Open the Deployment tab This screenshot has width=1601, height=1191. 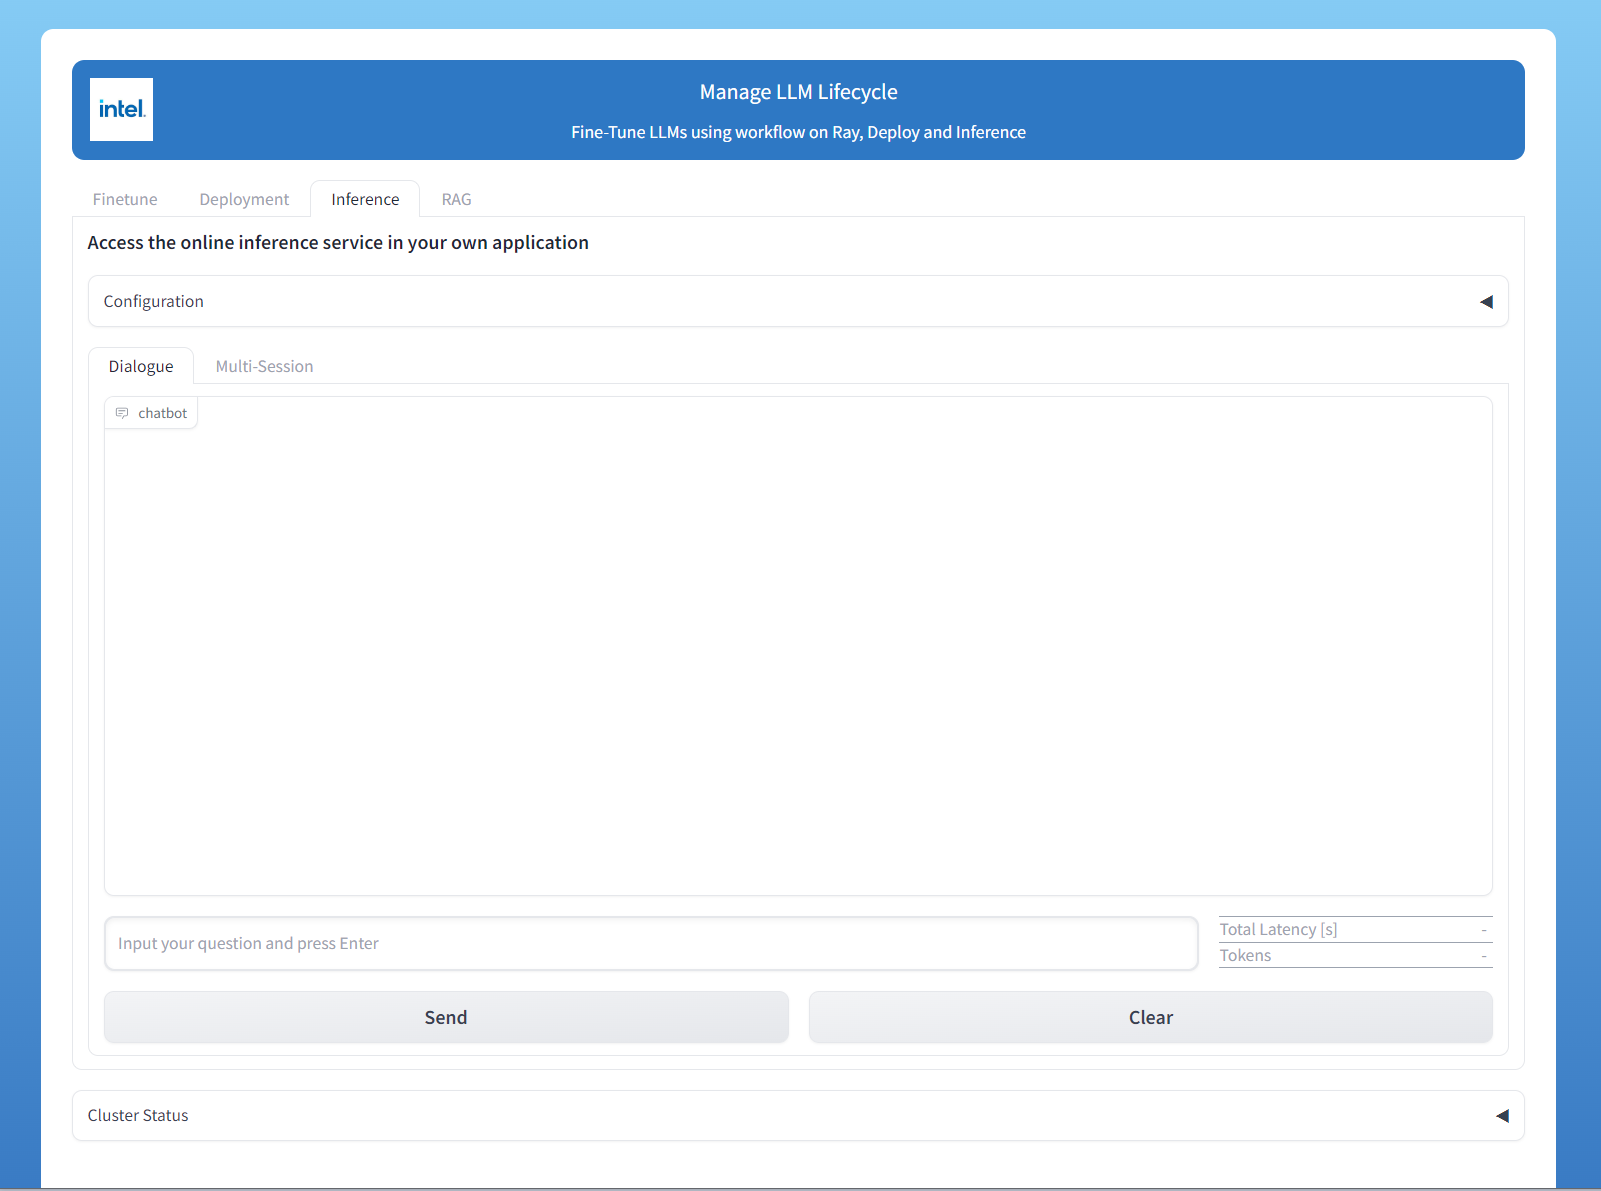[x=244, y=199]
